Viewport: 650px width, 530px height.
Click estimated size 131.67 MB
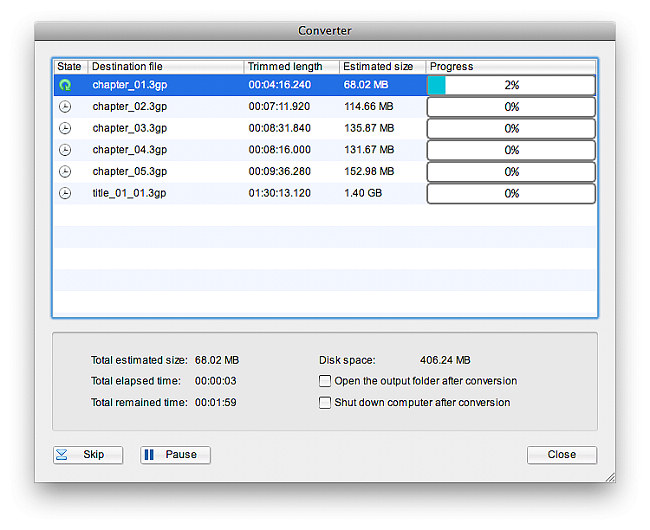[369, 150]
